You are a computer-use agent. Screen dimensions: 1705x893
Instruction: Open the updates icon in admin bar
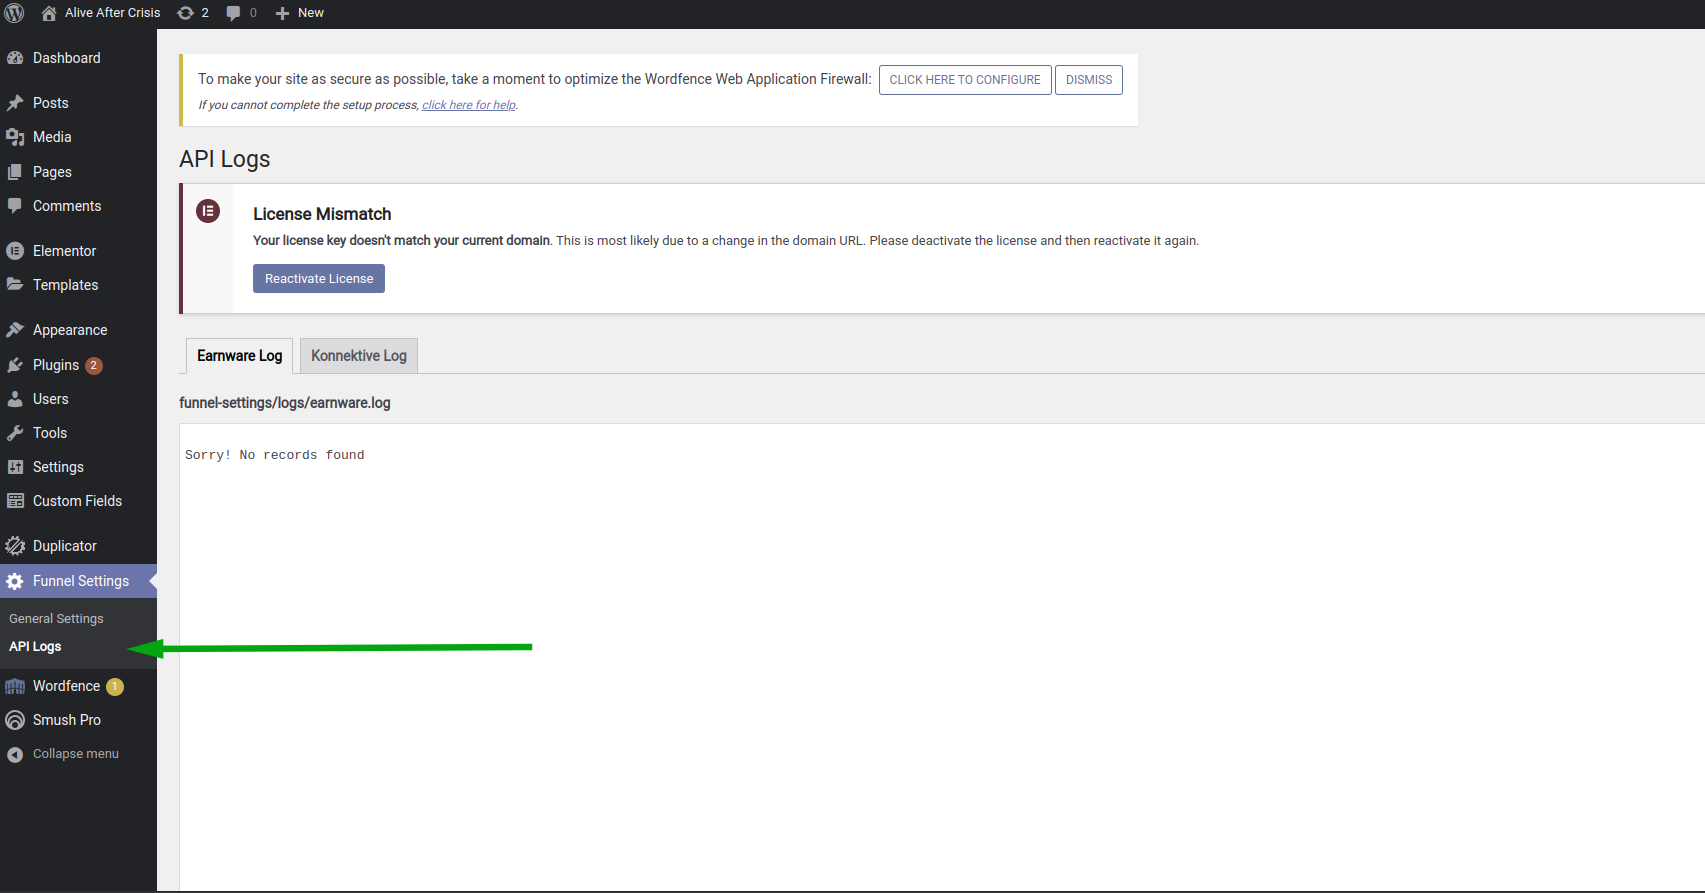point(186,13)
